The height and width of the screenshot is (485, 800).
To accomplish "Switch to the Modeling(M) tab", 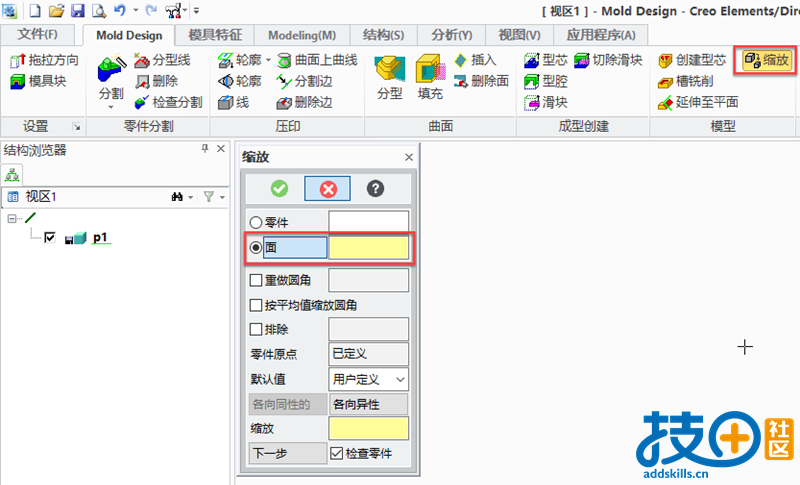I will click(302, 35).
